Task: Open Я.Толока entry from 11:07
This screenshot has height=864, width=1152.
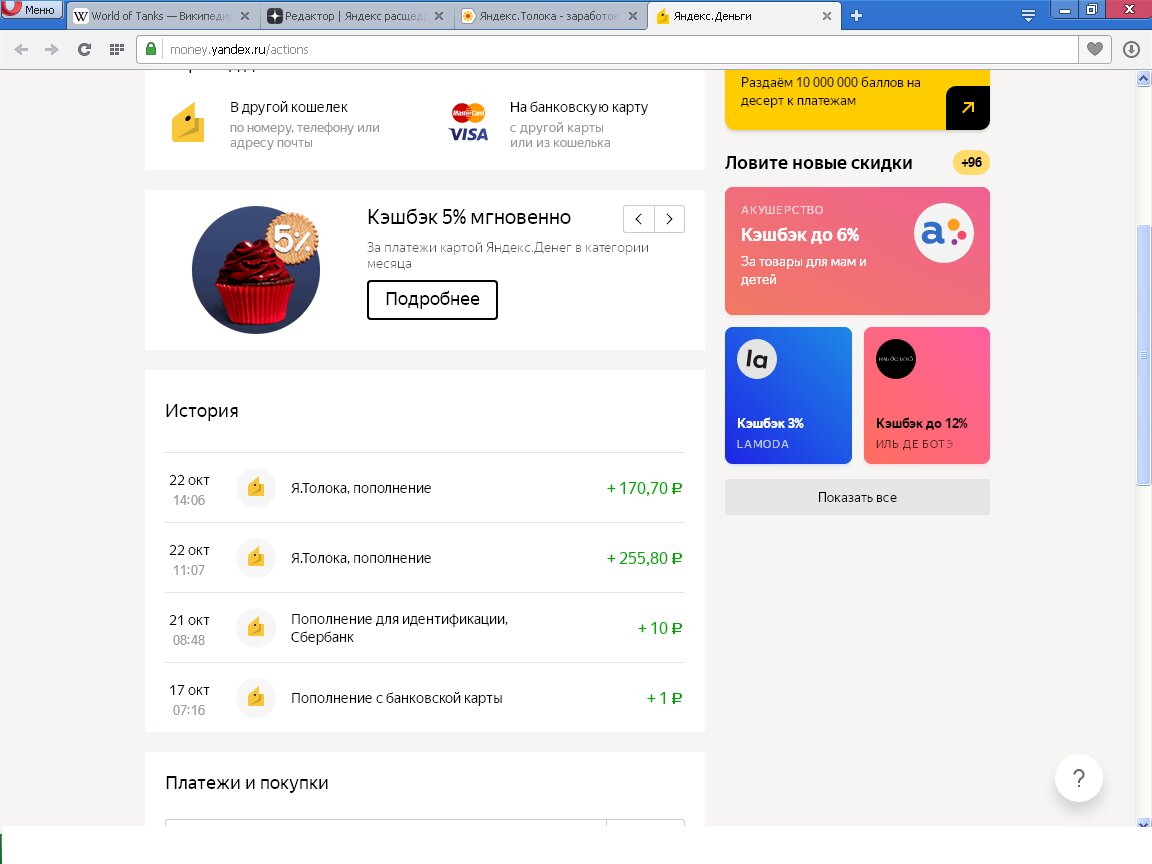Action: (x=425, y=558)
